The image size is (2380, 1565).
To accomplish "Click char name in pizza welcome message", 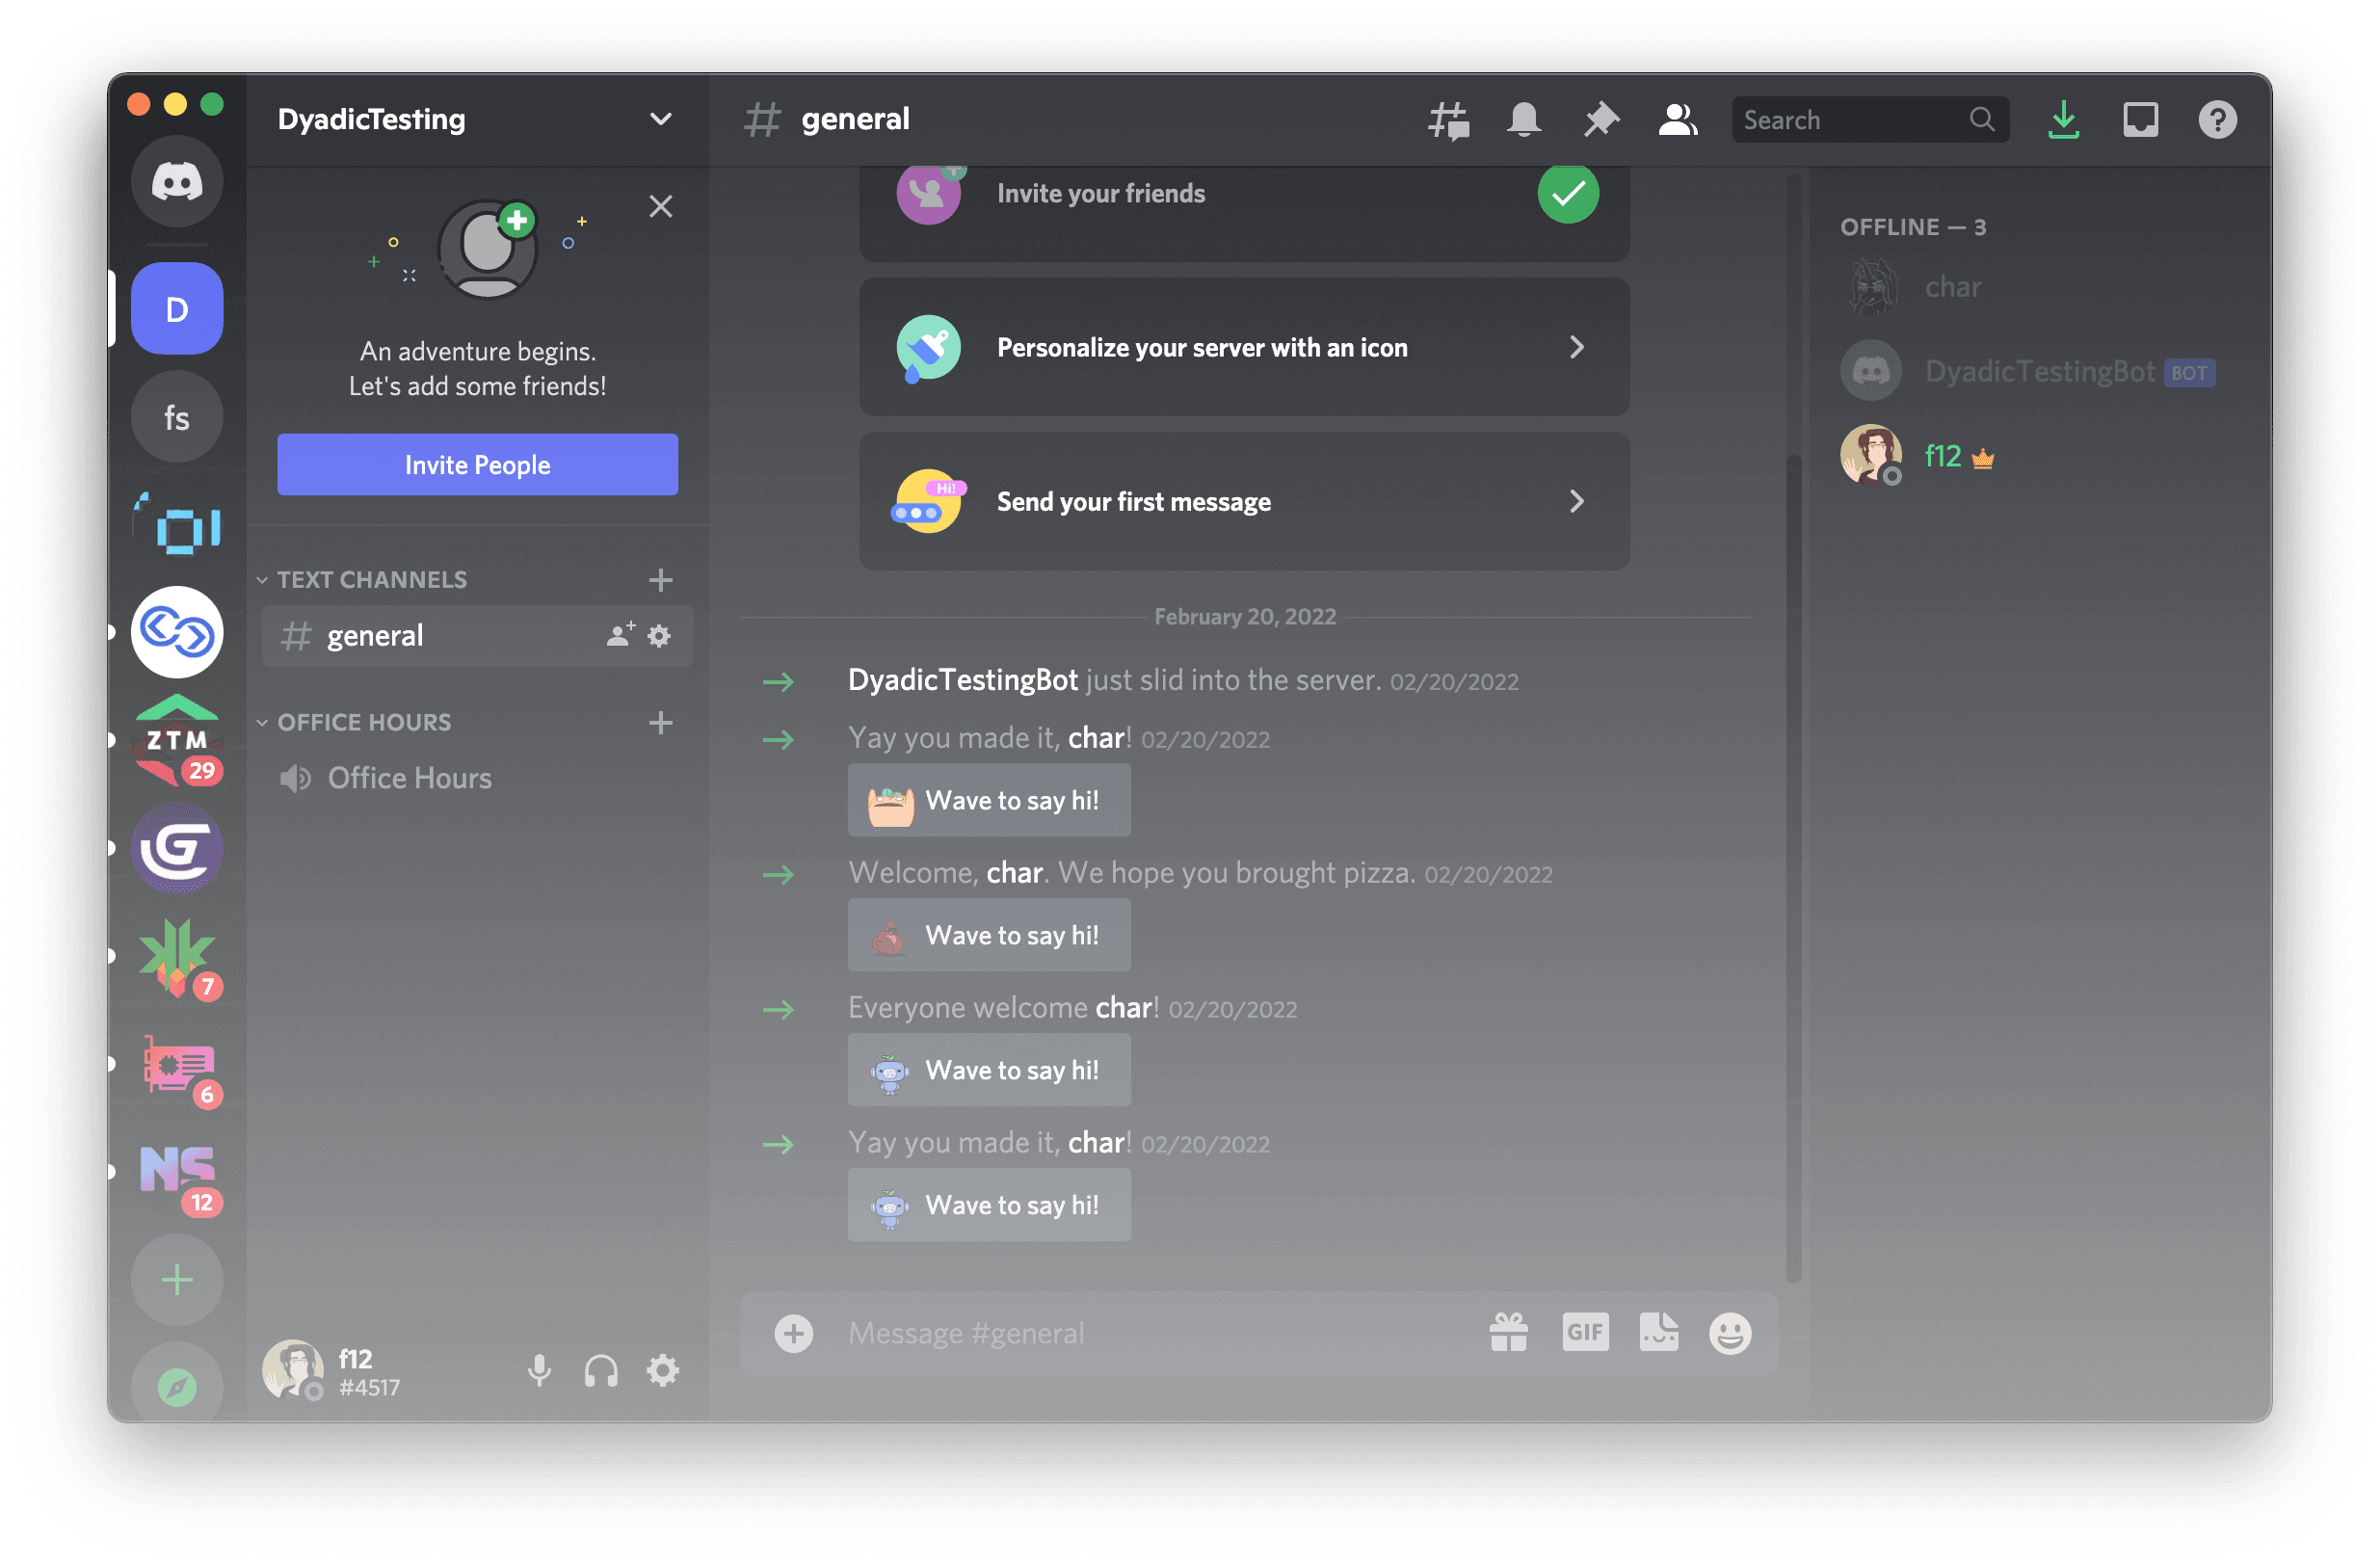I will click(x=1015, y=873).
